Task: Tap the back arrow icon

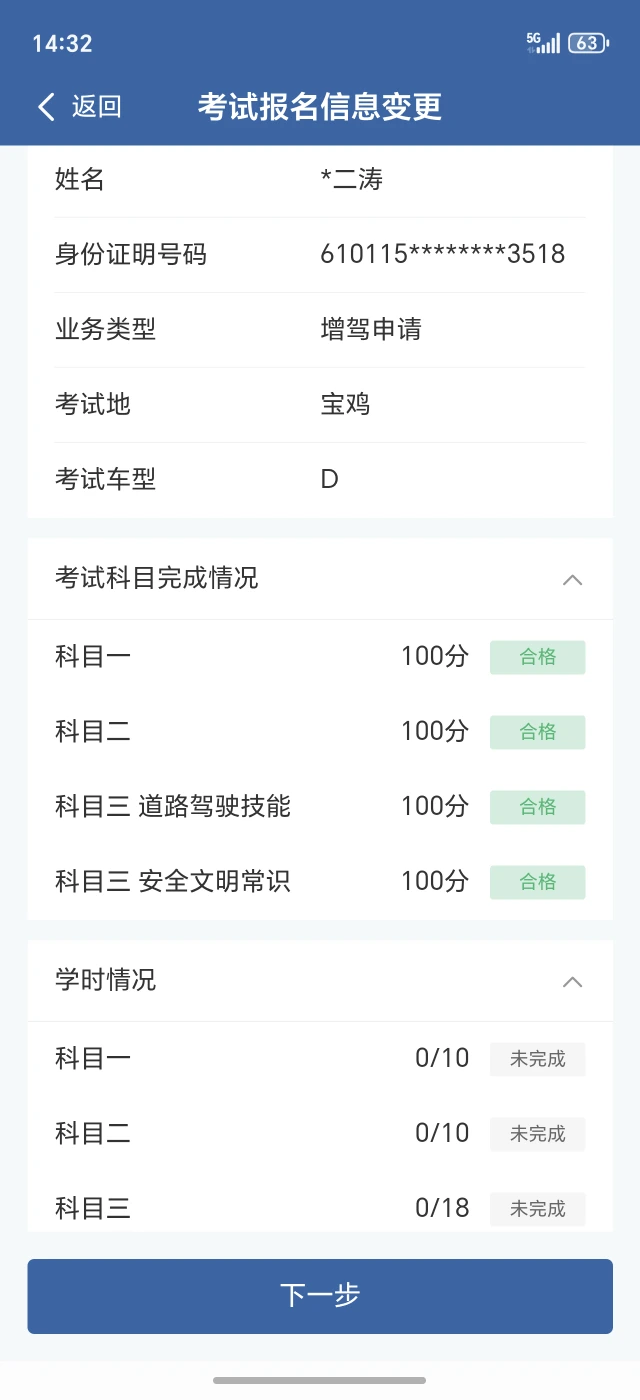Action: tap(46, 107)
